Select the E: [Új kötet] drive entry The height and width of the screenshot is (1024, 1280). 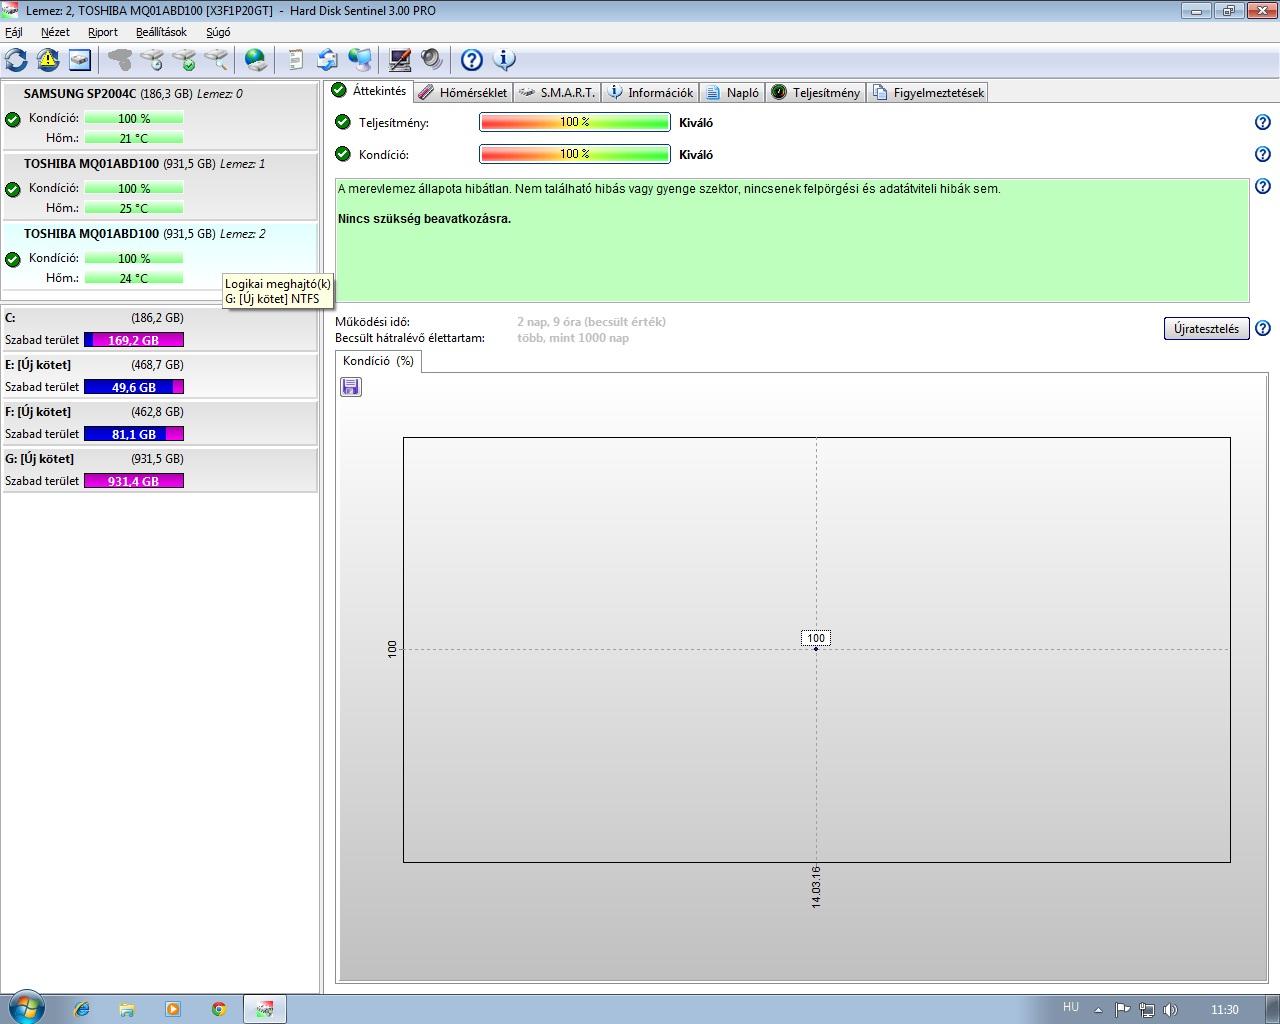pyautogui.click(x=160, y=376)
